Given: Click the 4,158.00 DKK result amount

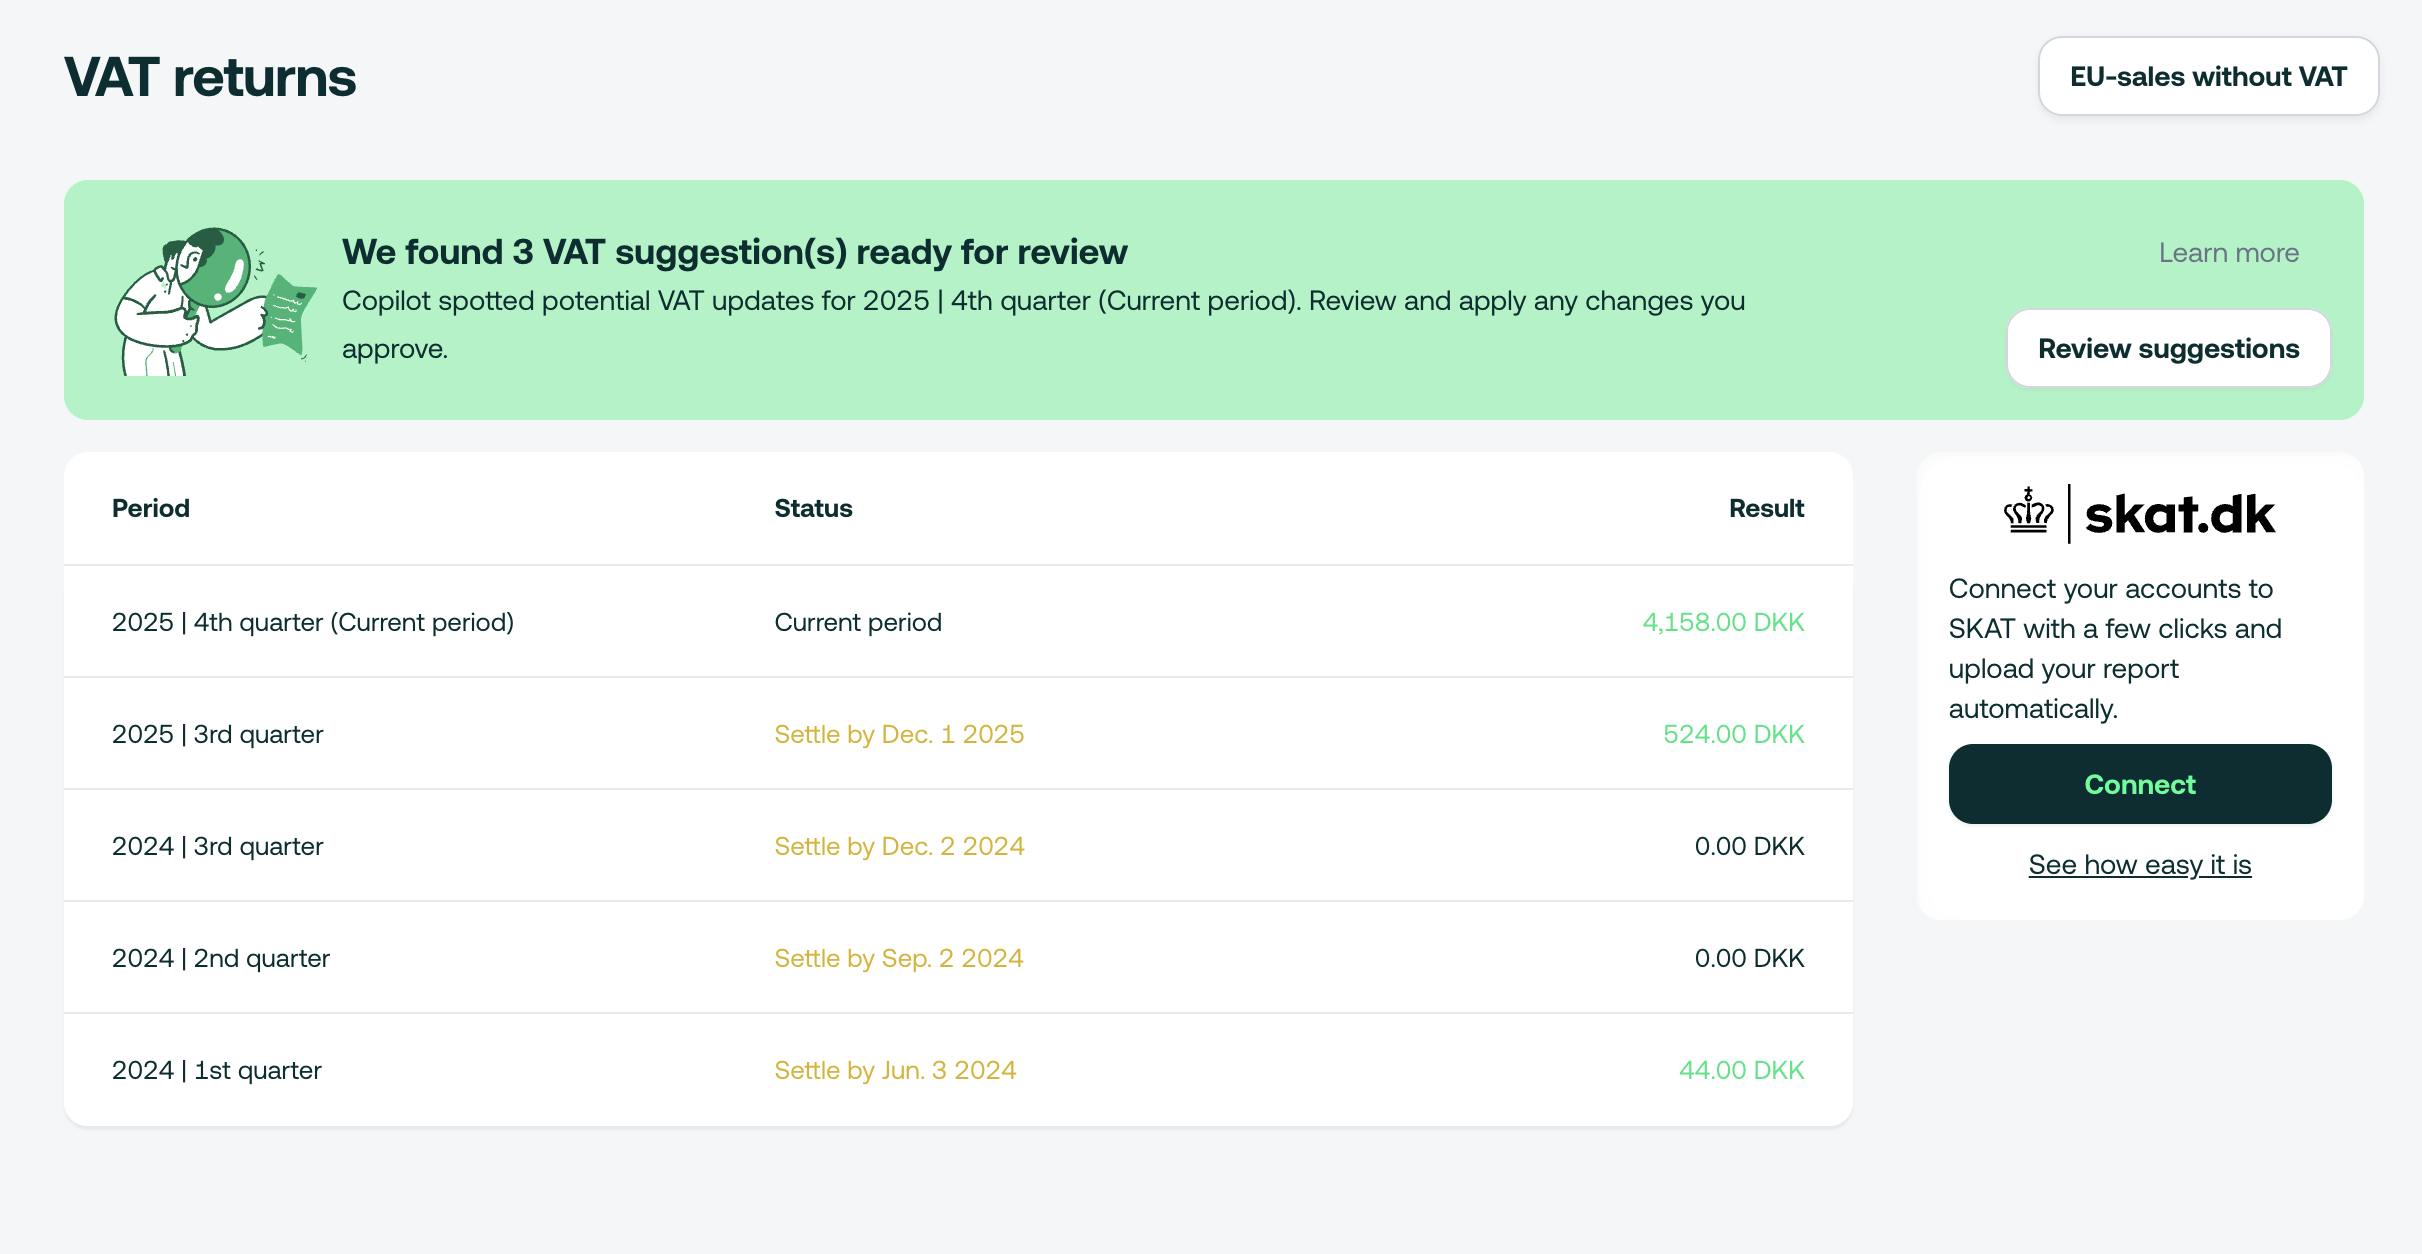Looking at the screenshot, I should coord(1723,622).
